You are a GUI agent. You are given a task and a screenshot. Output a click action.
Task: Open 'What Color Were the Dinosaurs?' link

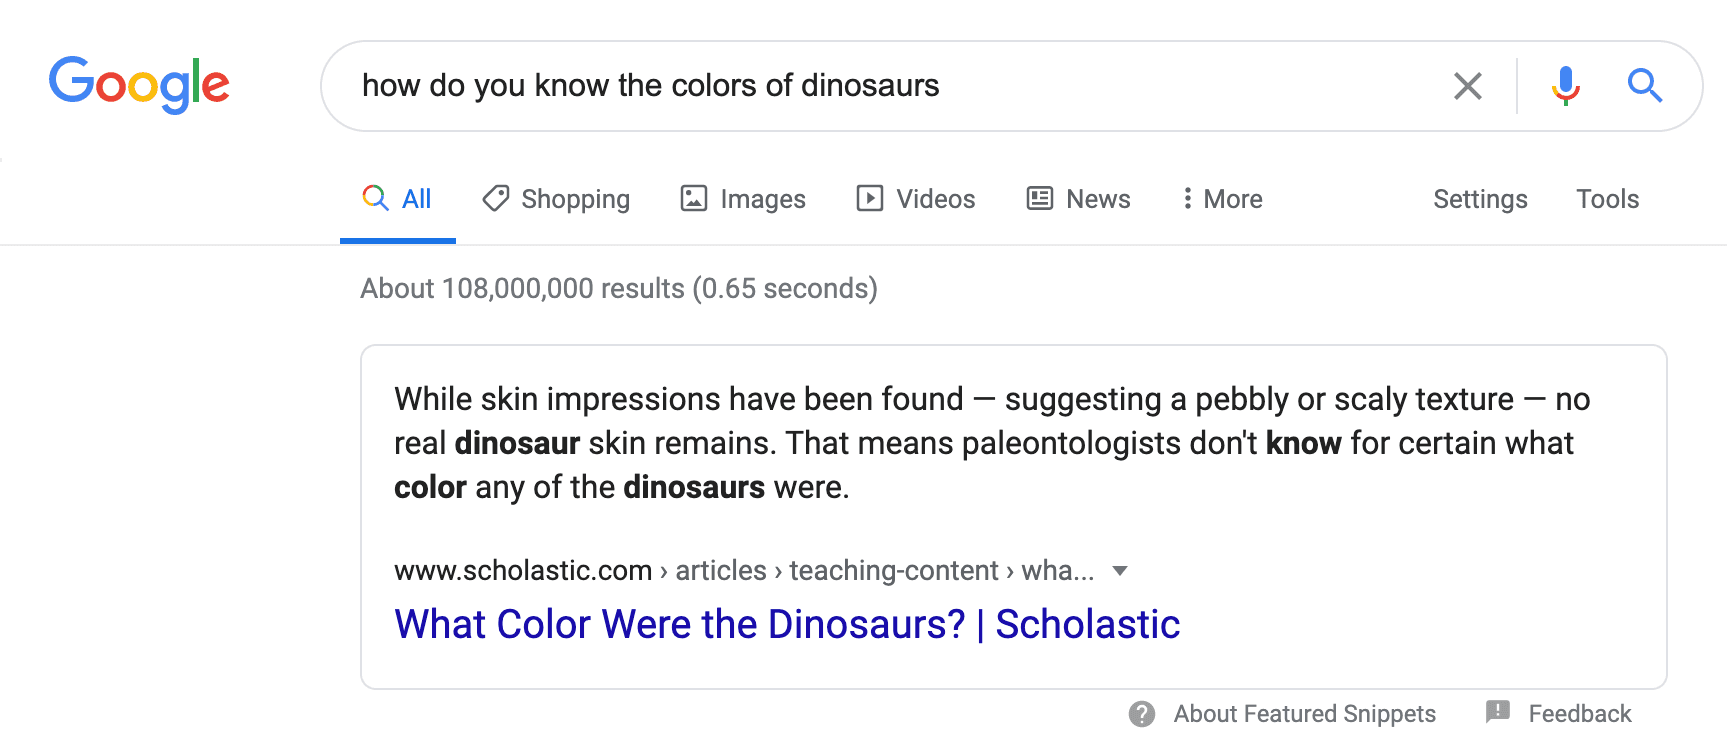pyautogui.click(x=787, y=624)
